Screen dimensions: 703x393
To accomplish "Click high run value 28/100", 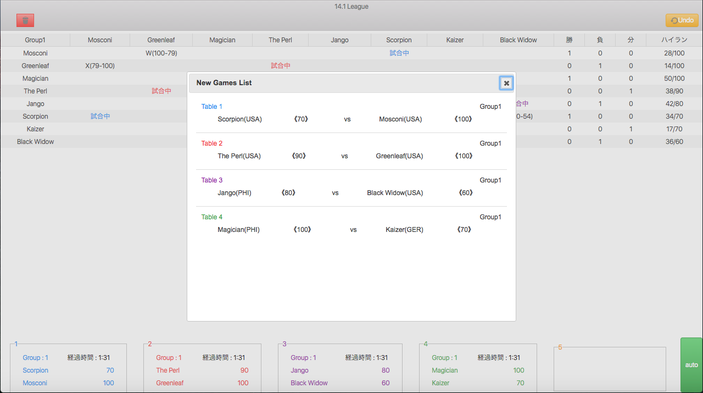I will click(674, 53).
